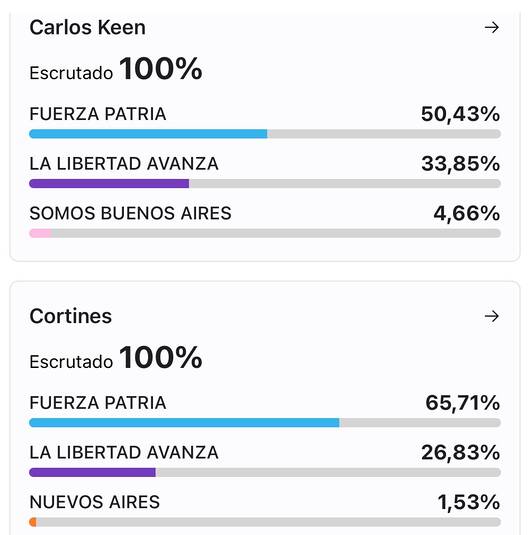Click the 50,43% result value
Viewport: 530px width, 535px height.
pos(460,114)
